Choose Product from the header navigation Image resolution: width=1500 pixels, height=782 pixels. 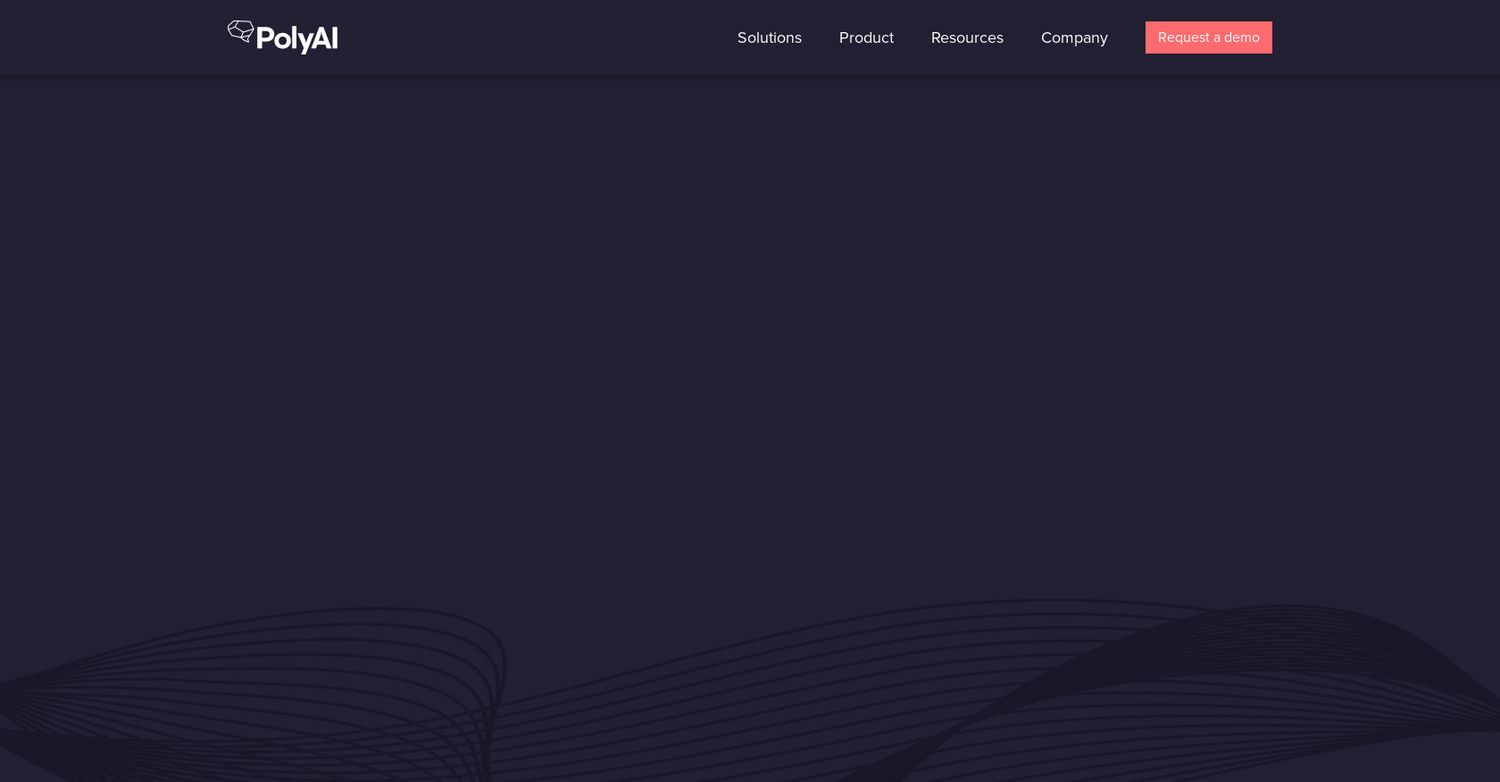tap(866, 38)
